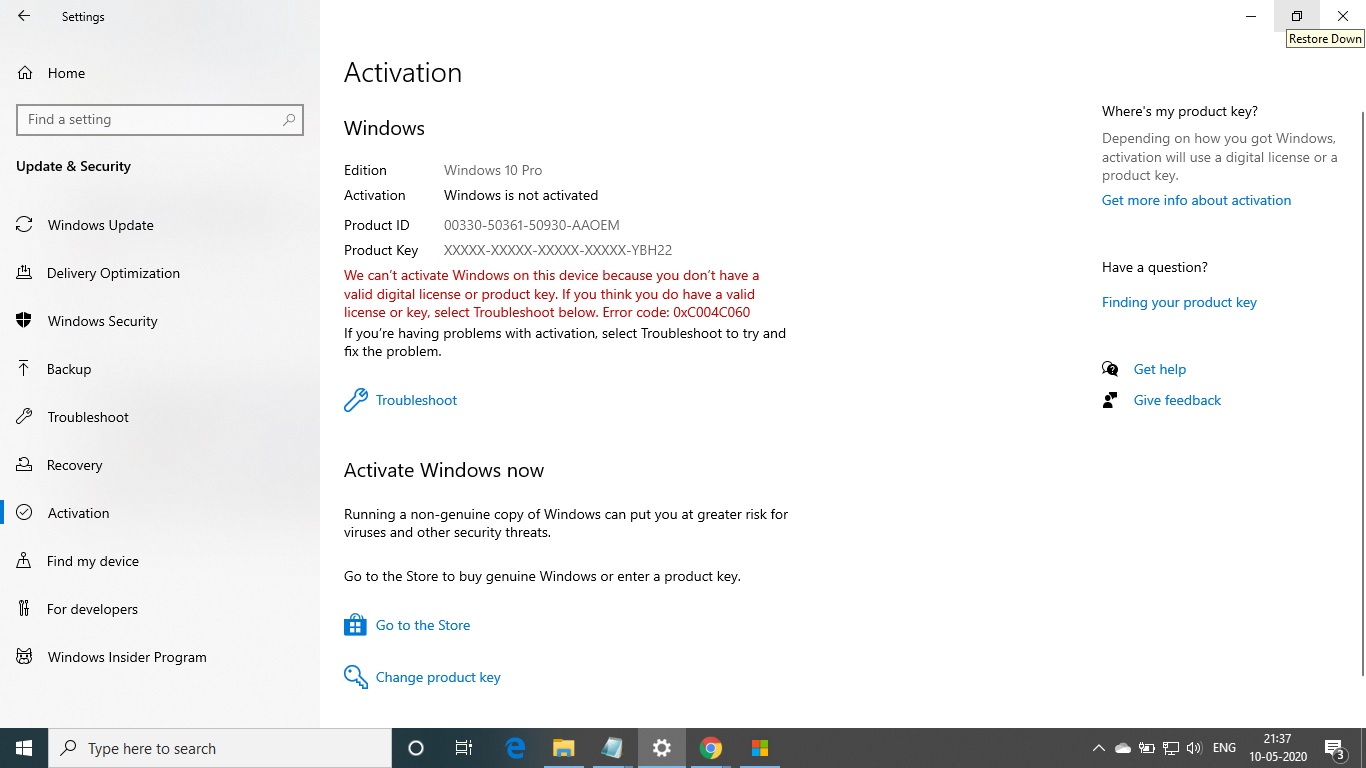Open the Finding your product key link

point(1179,301)
